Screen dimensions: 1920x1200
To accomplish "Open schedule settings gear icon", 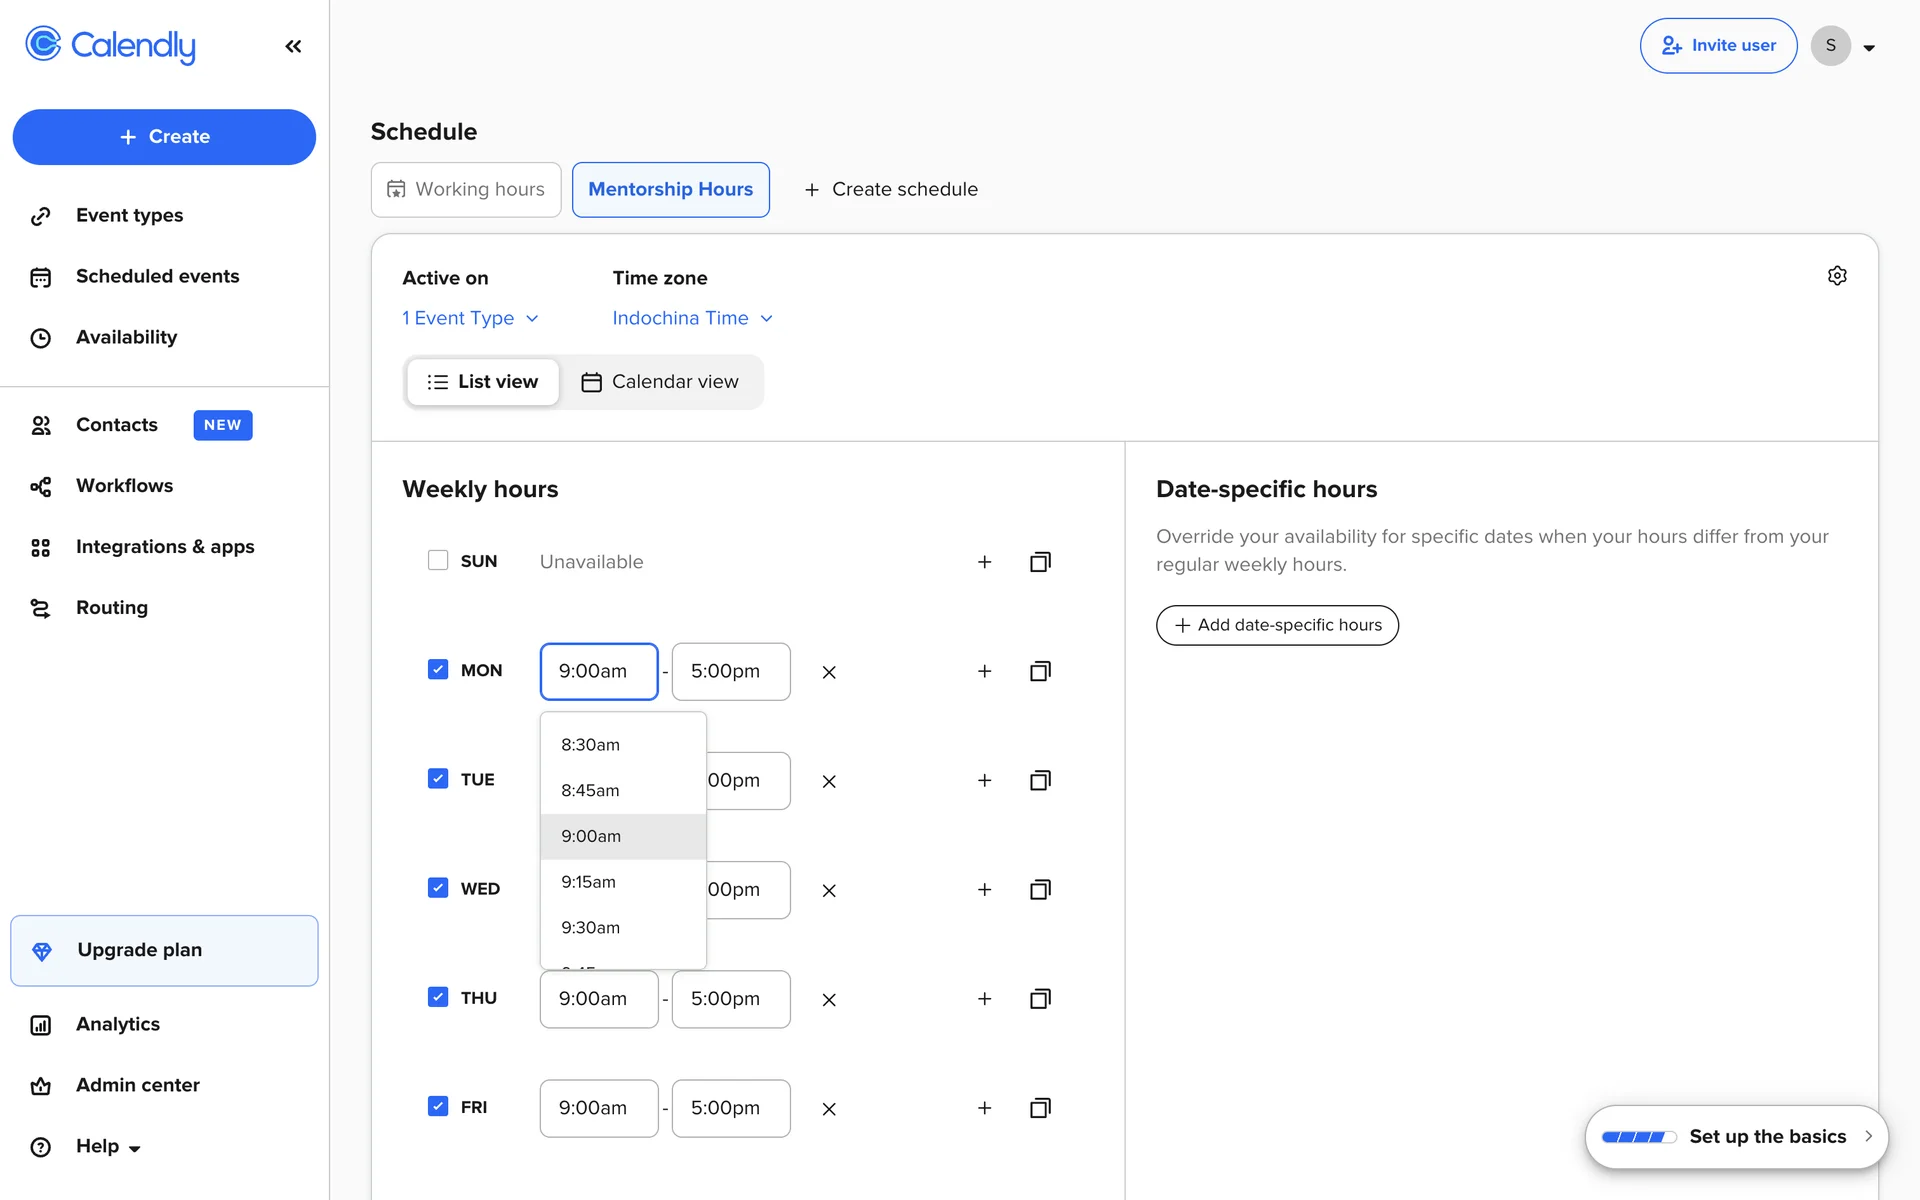I will coord(1837,276).
